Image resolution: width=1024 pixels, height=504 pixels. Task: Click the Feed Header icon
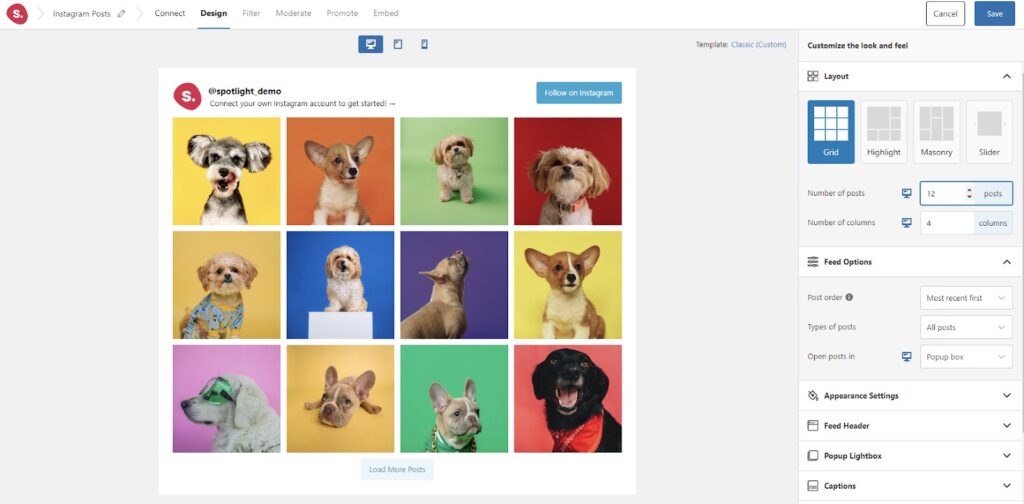tap(812, 426)
